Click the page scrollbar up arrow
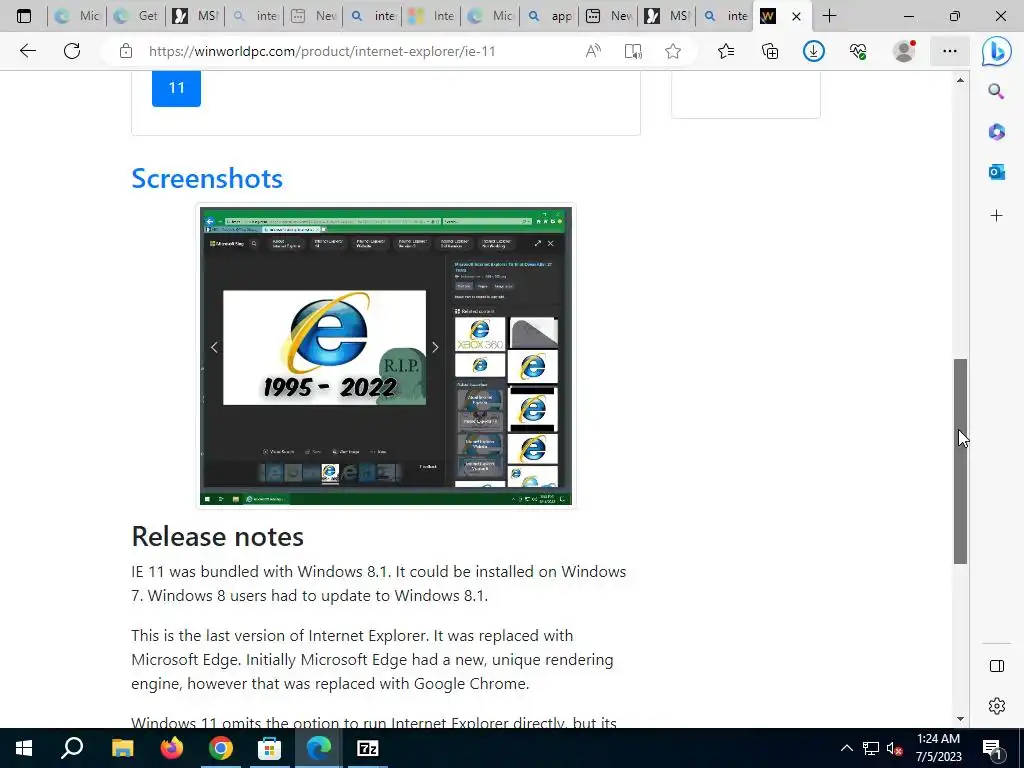Screen dimensions: 1024x768 960,80
